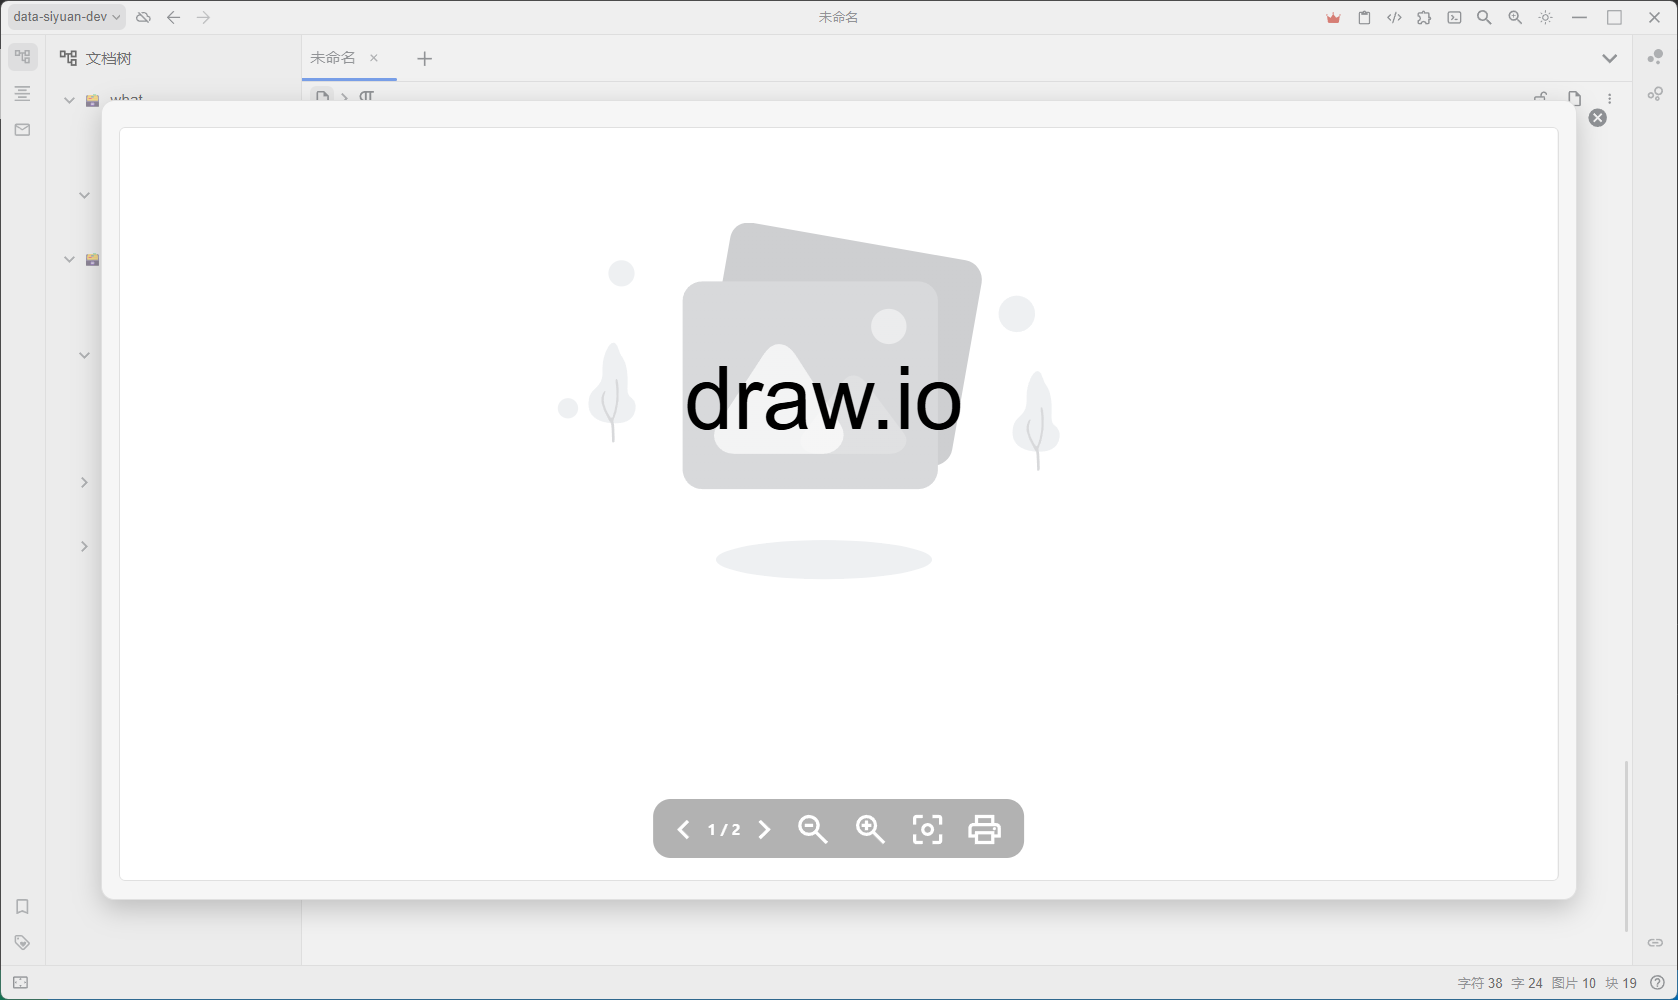Open the inbox envelope panel
This screenshot has width=1678, height=1000.
[x=22, y=129]
